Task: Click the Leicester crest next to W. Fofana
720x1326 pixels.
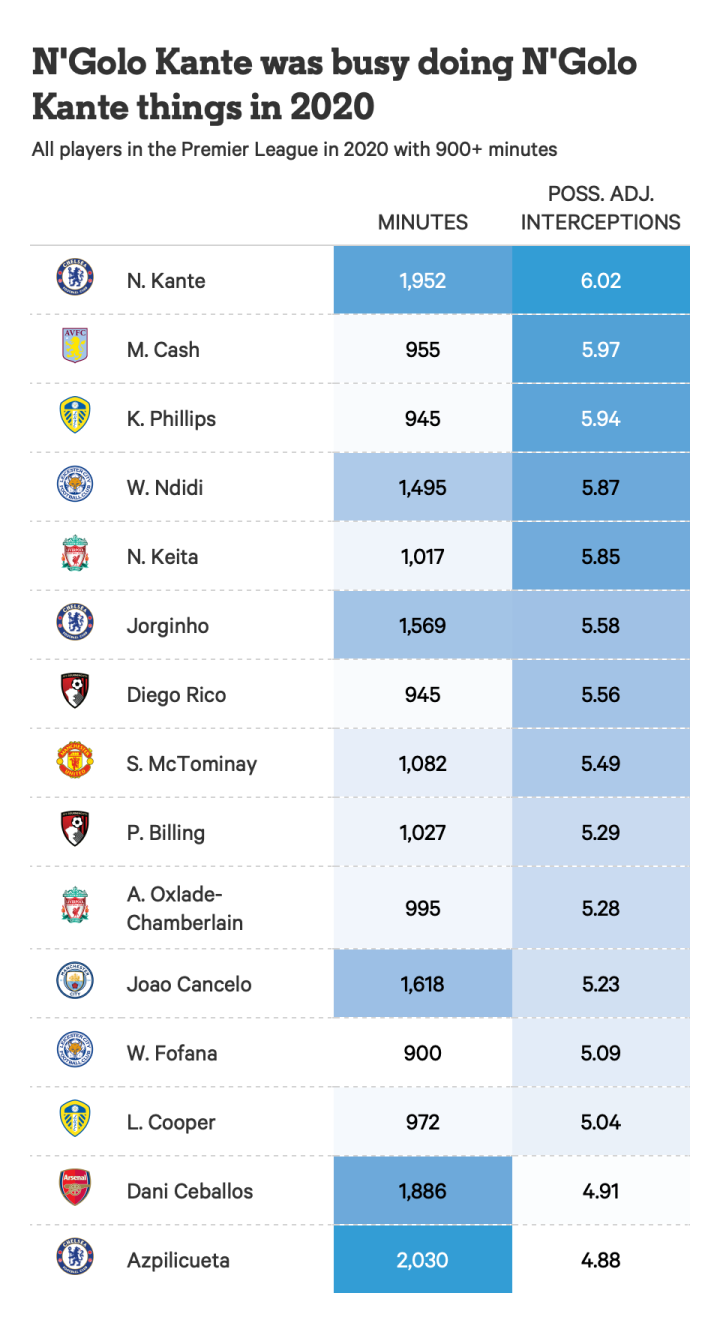Action: [x=75, y=1052]
